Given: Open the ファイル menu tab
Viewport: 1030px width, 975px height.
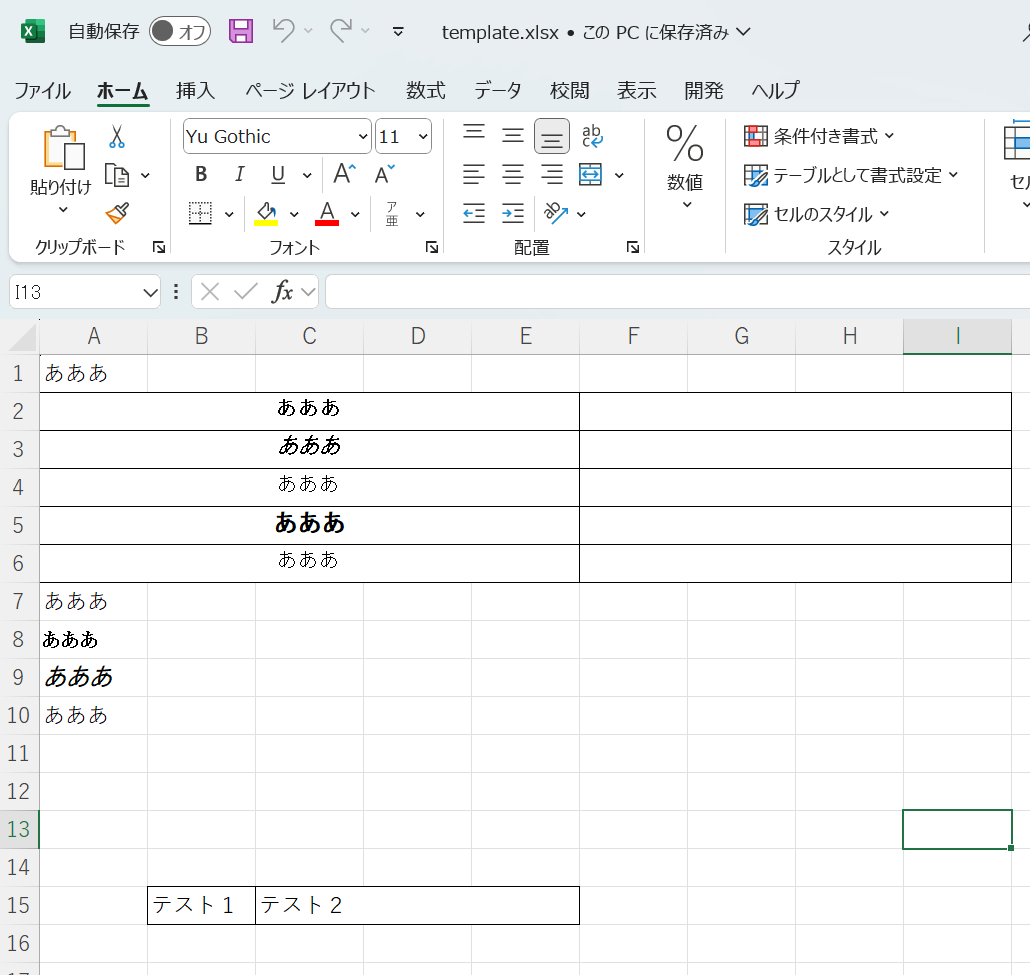Looking at the screenshot, I should click(42, 90).
